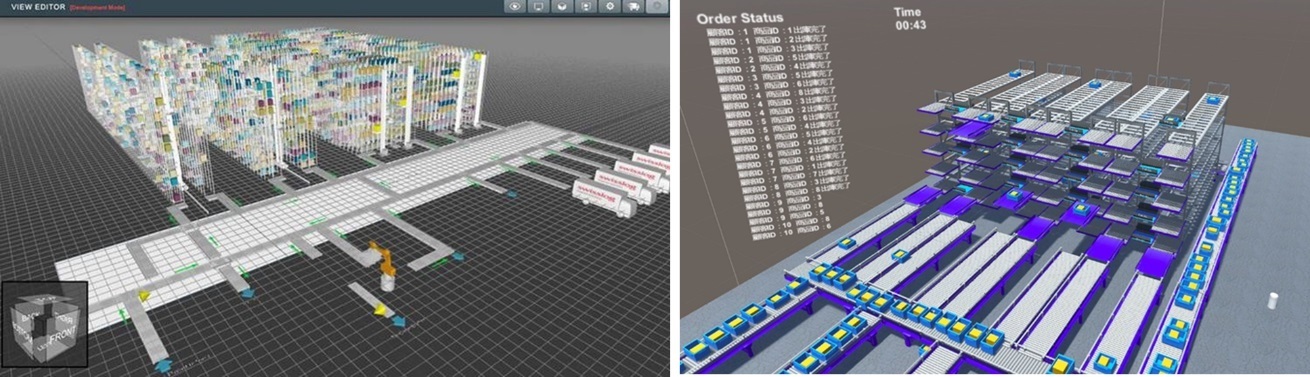Click the monitor display icon
This screenshot has height=377, width=1310.
[x=539, y=6]
